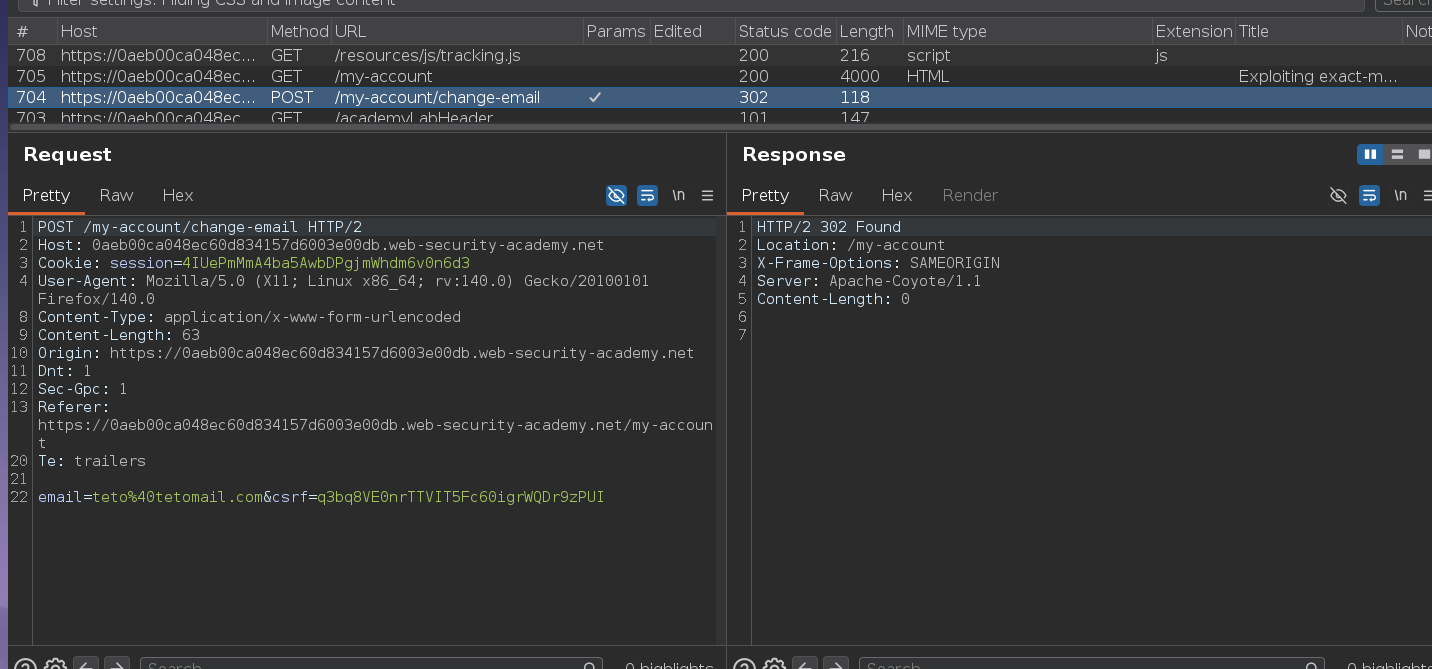This screenshot has width=1432, height=669.
Task: Sort history by Status code column
Action: pyautogui.click(x=785, y=31)
